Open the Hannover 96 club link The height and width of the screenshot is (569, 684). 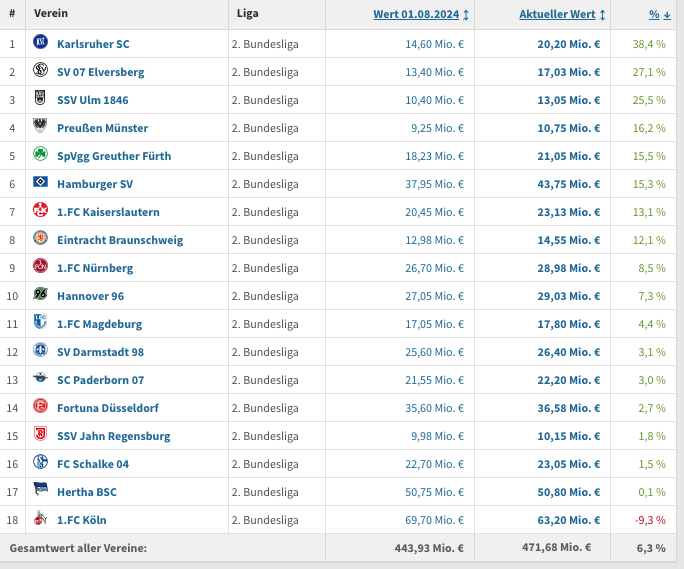[x=91, y=296]
